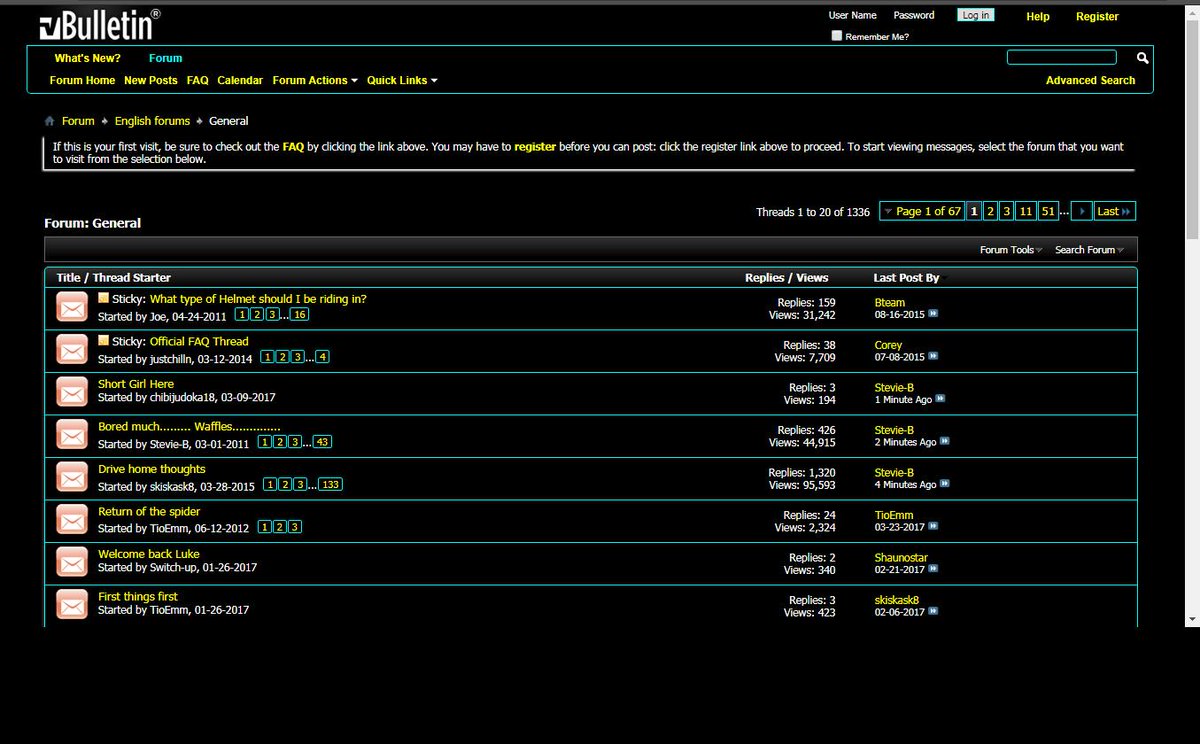Click the search text box

click(1061, 57)
